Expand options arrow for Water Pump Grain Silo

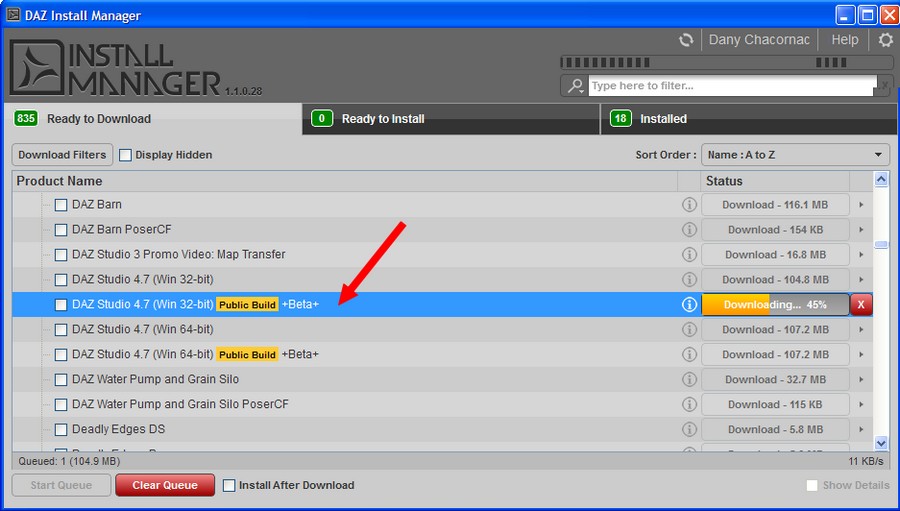pyautogui.click(x=861, y=380)
